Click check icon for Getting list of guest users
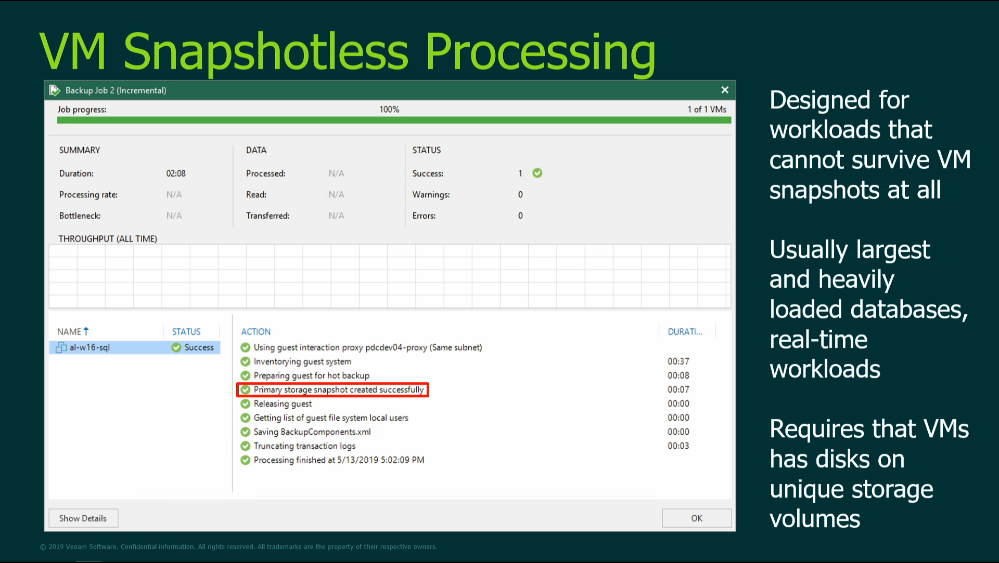 [x=245, y=418]
